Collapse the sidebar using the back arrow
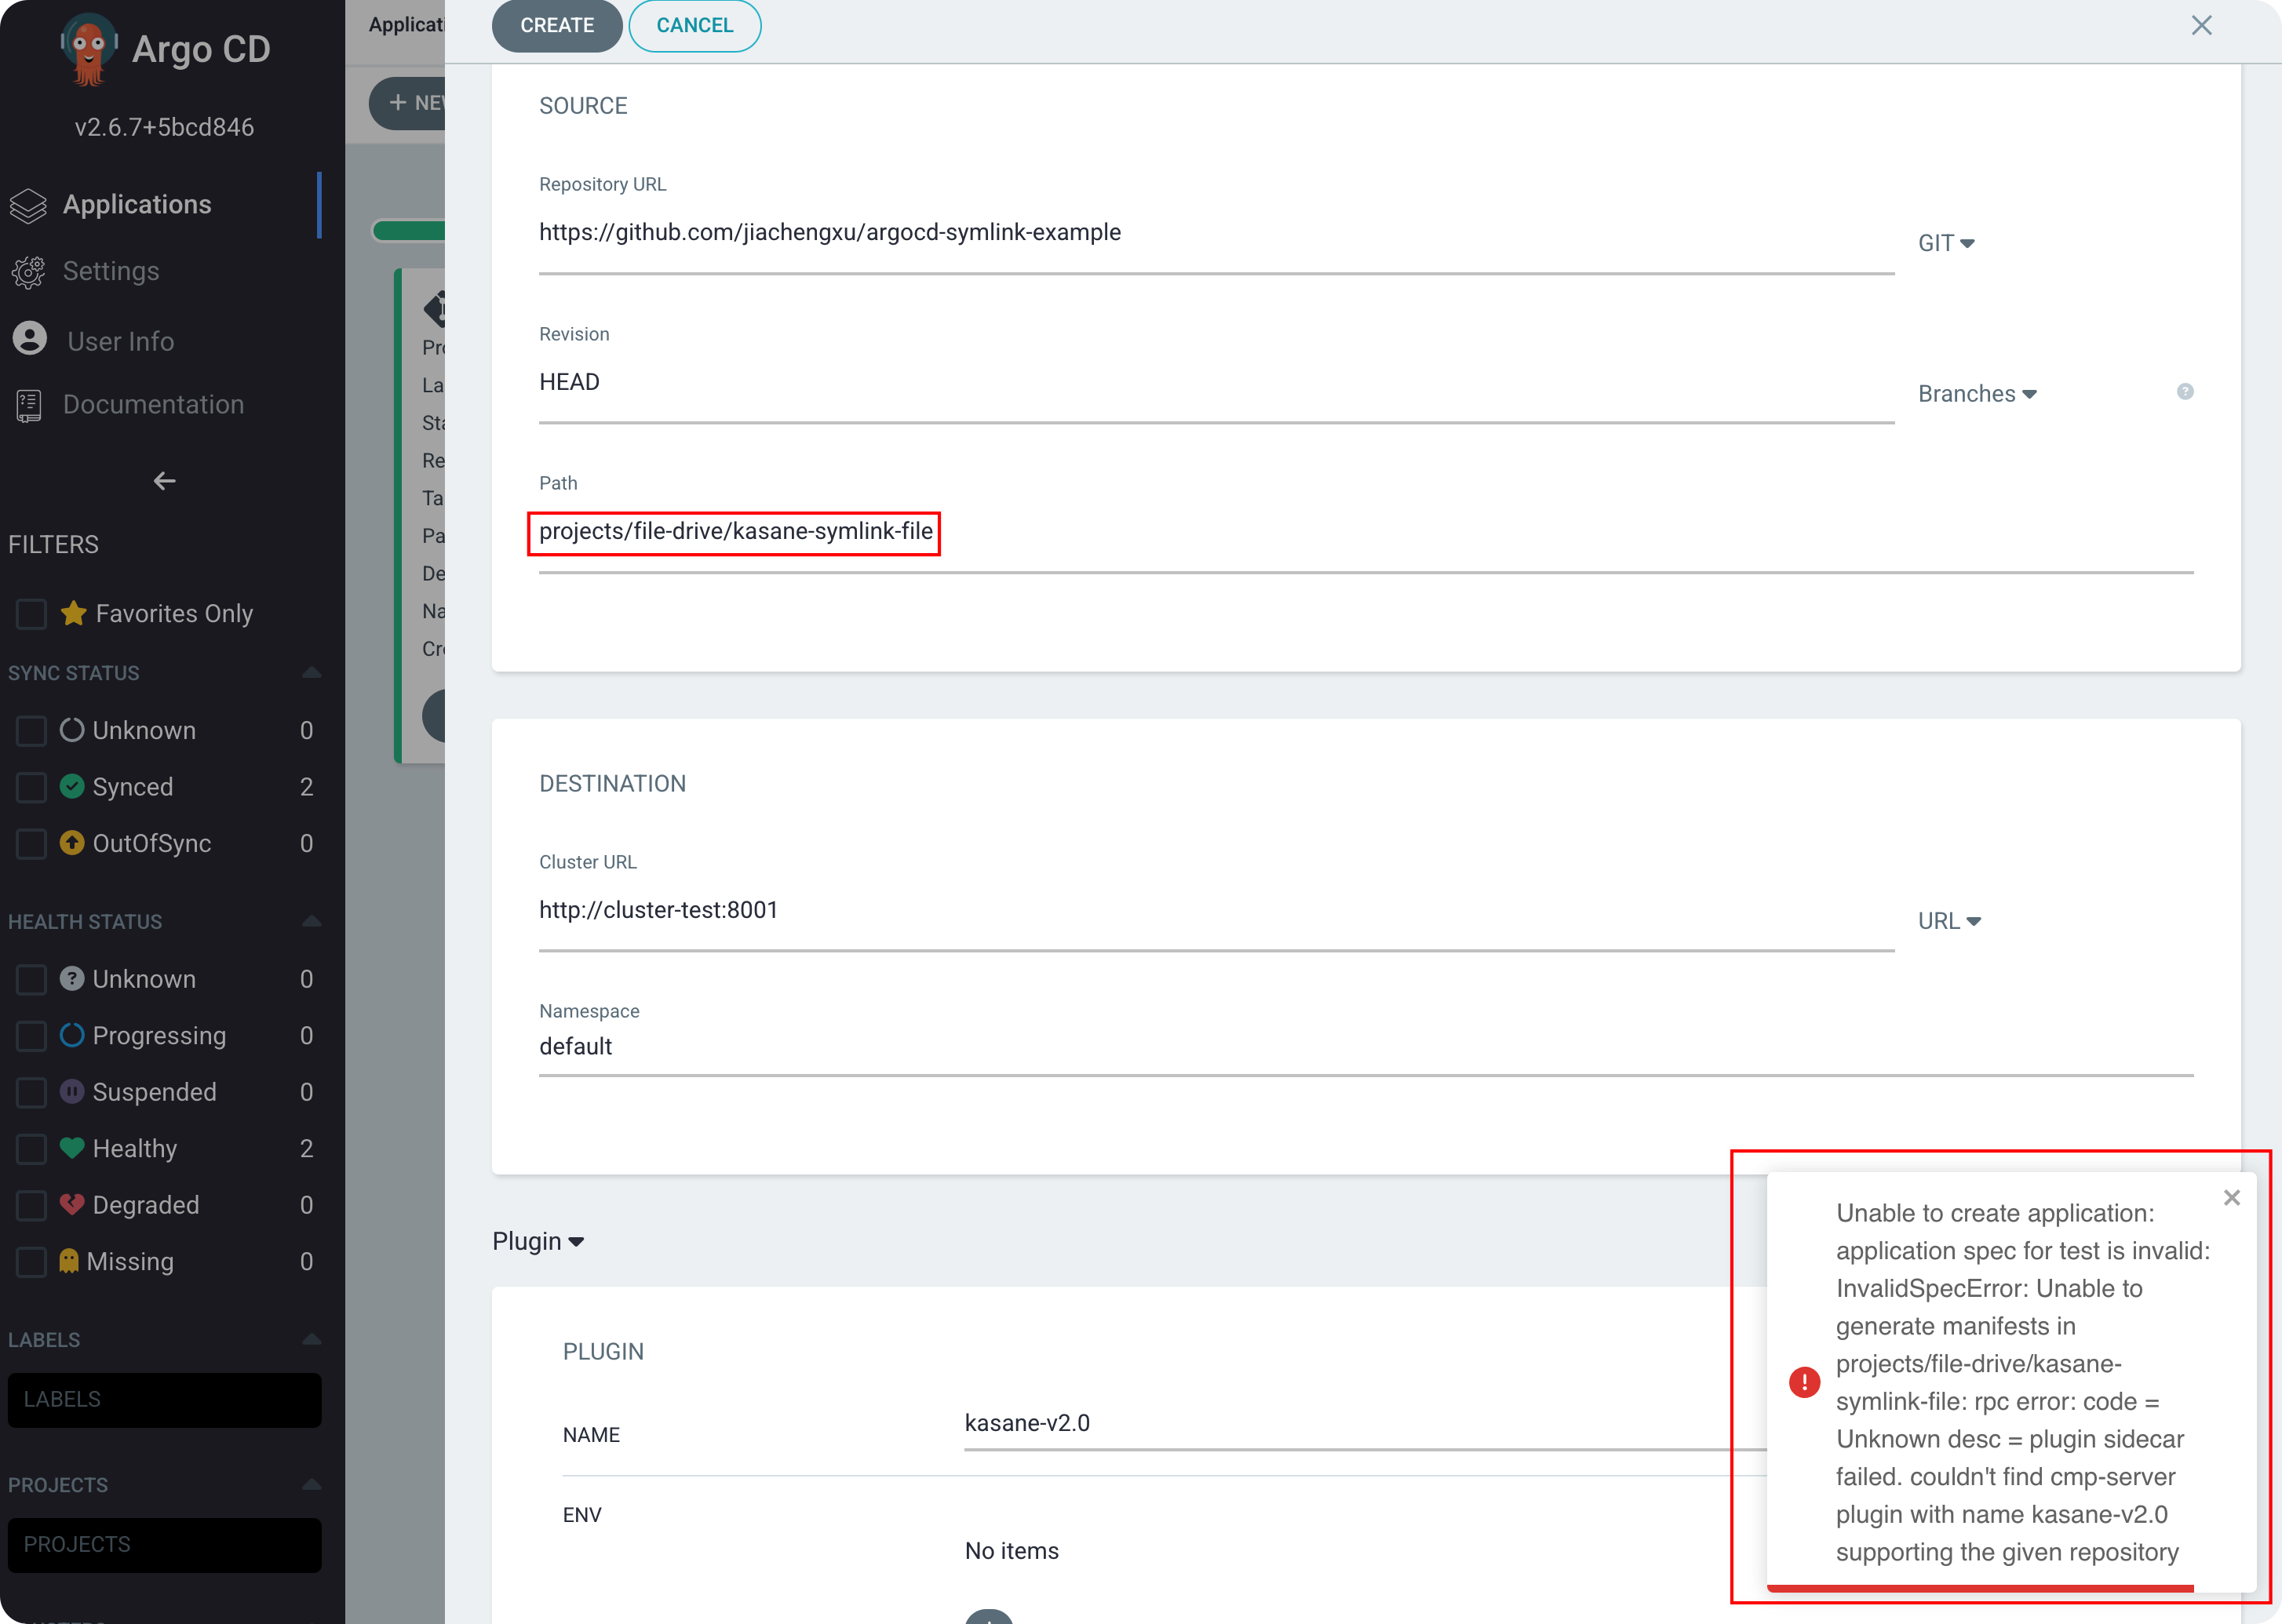This screenshot has height=1624, width=2282. coord(164,481)
